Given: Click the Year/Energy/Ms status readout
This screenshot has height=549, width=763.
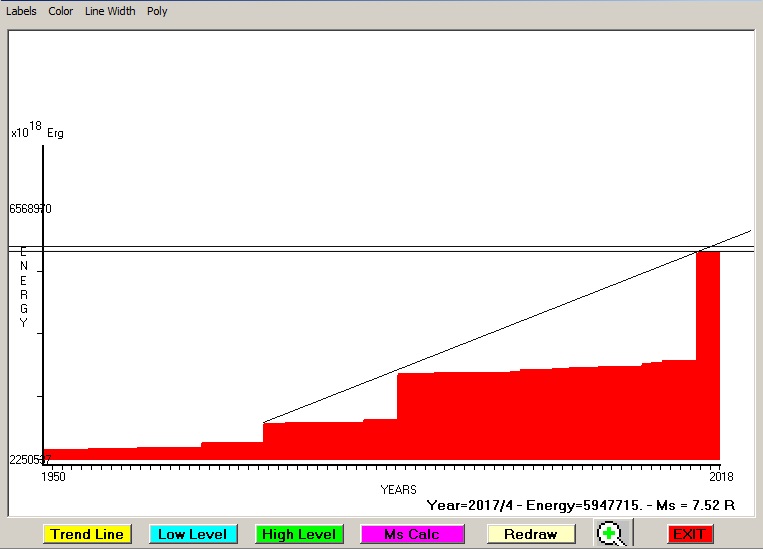Looking at the screenshot, I should [x=581, y=506].
